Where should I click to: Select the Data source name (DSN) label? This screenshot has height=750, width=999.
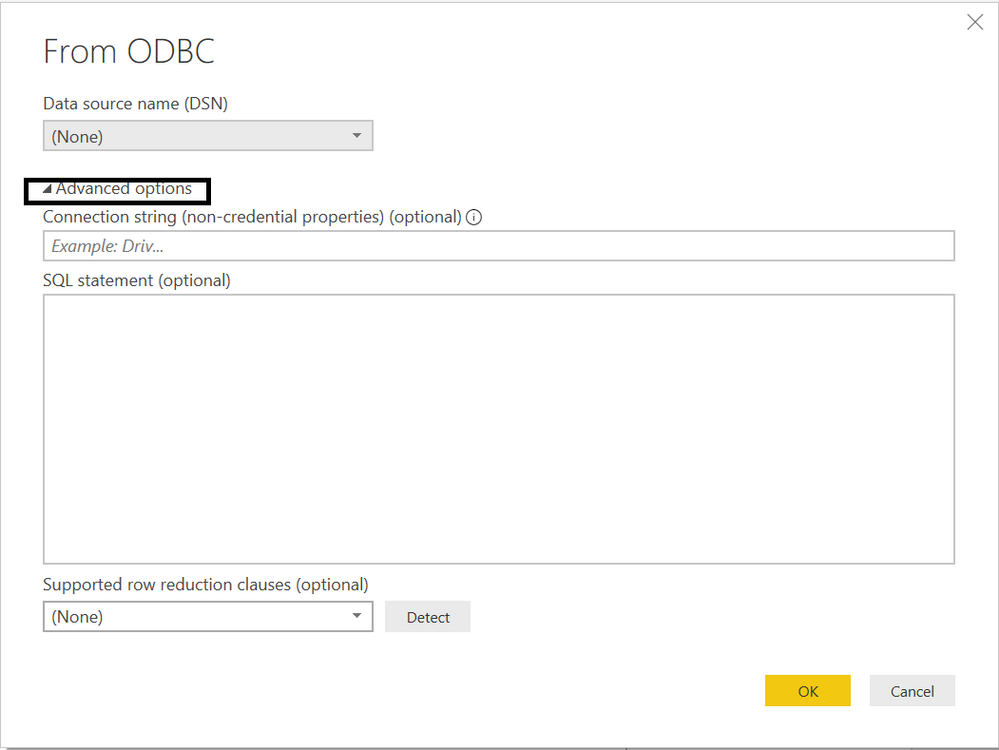point(135,103)
